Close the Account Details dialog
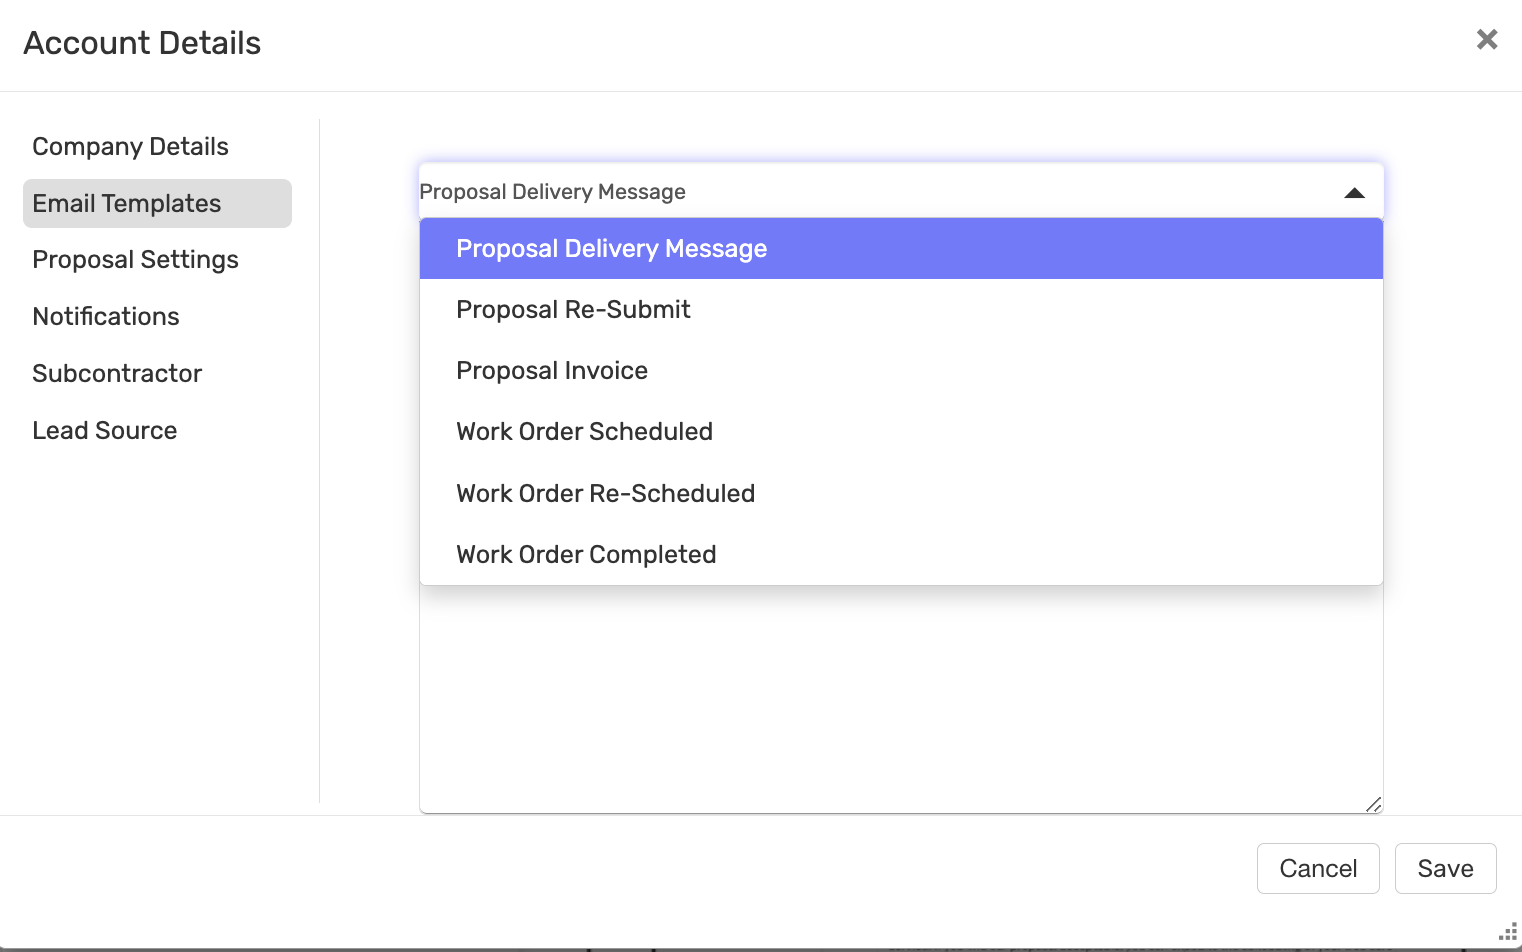This screenshot has height=952, width=1522. [x=1487, y=39]
